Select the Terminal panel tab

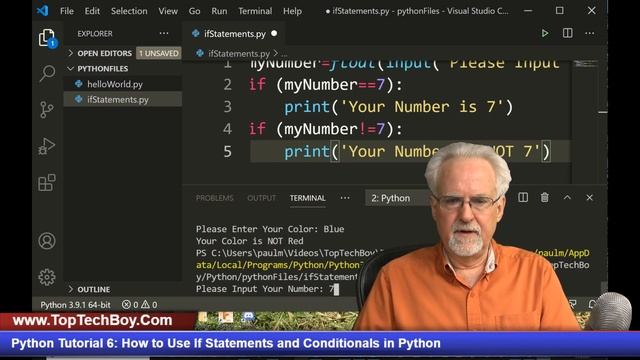(x=307, y=198)
